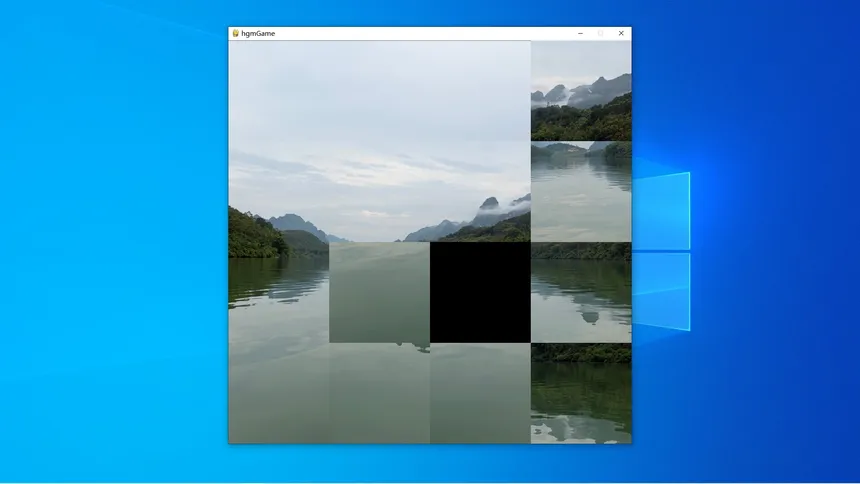The height and width of the screenshot is (484, 860).
Task: Select the water tile with dark rippled reflection
Action: pos(279,292)
